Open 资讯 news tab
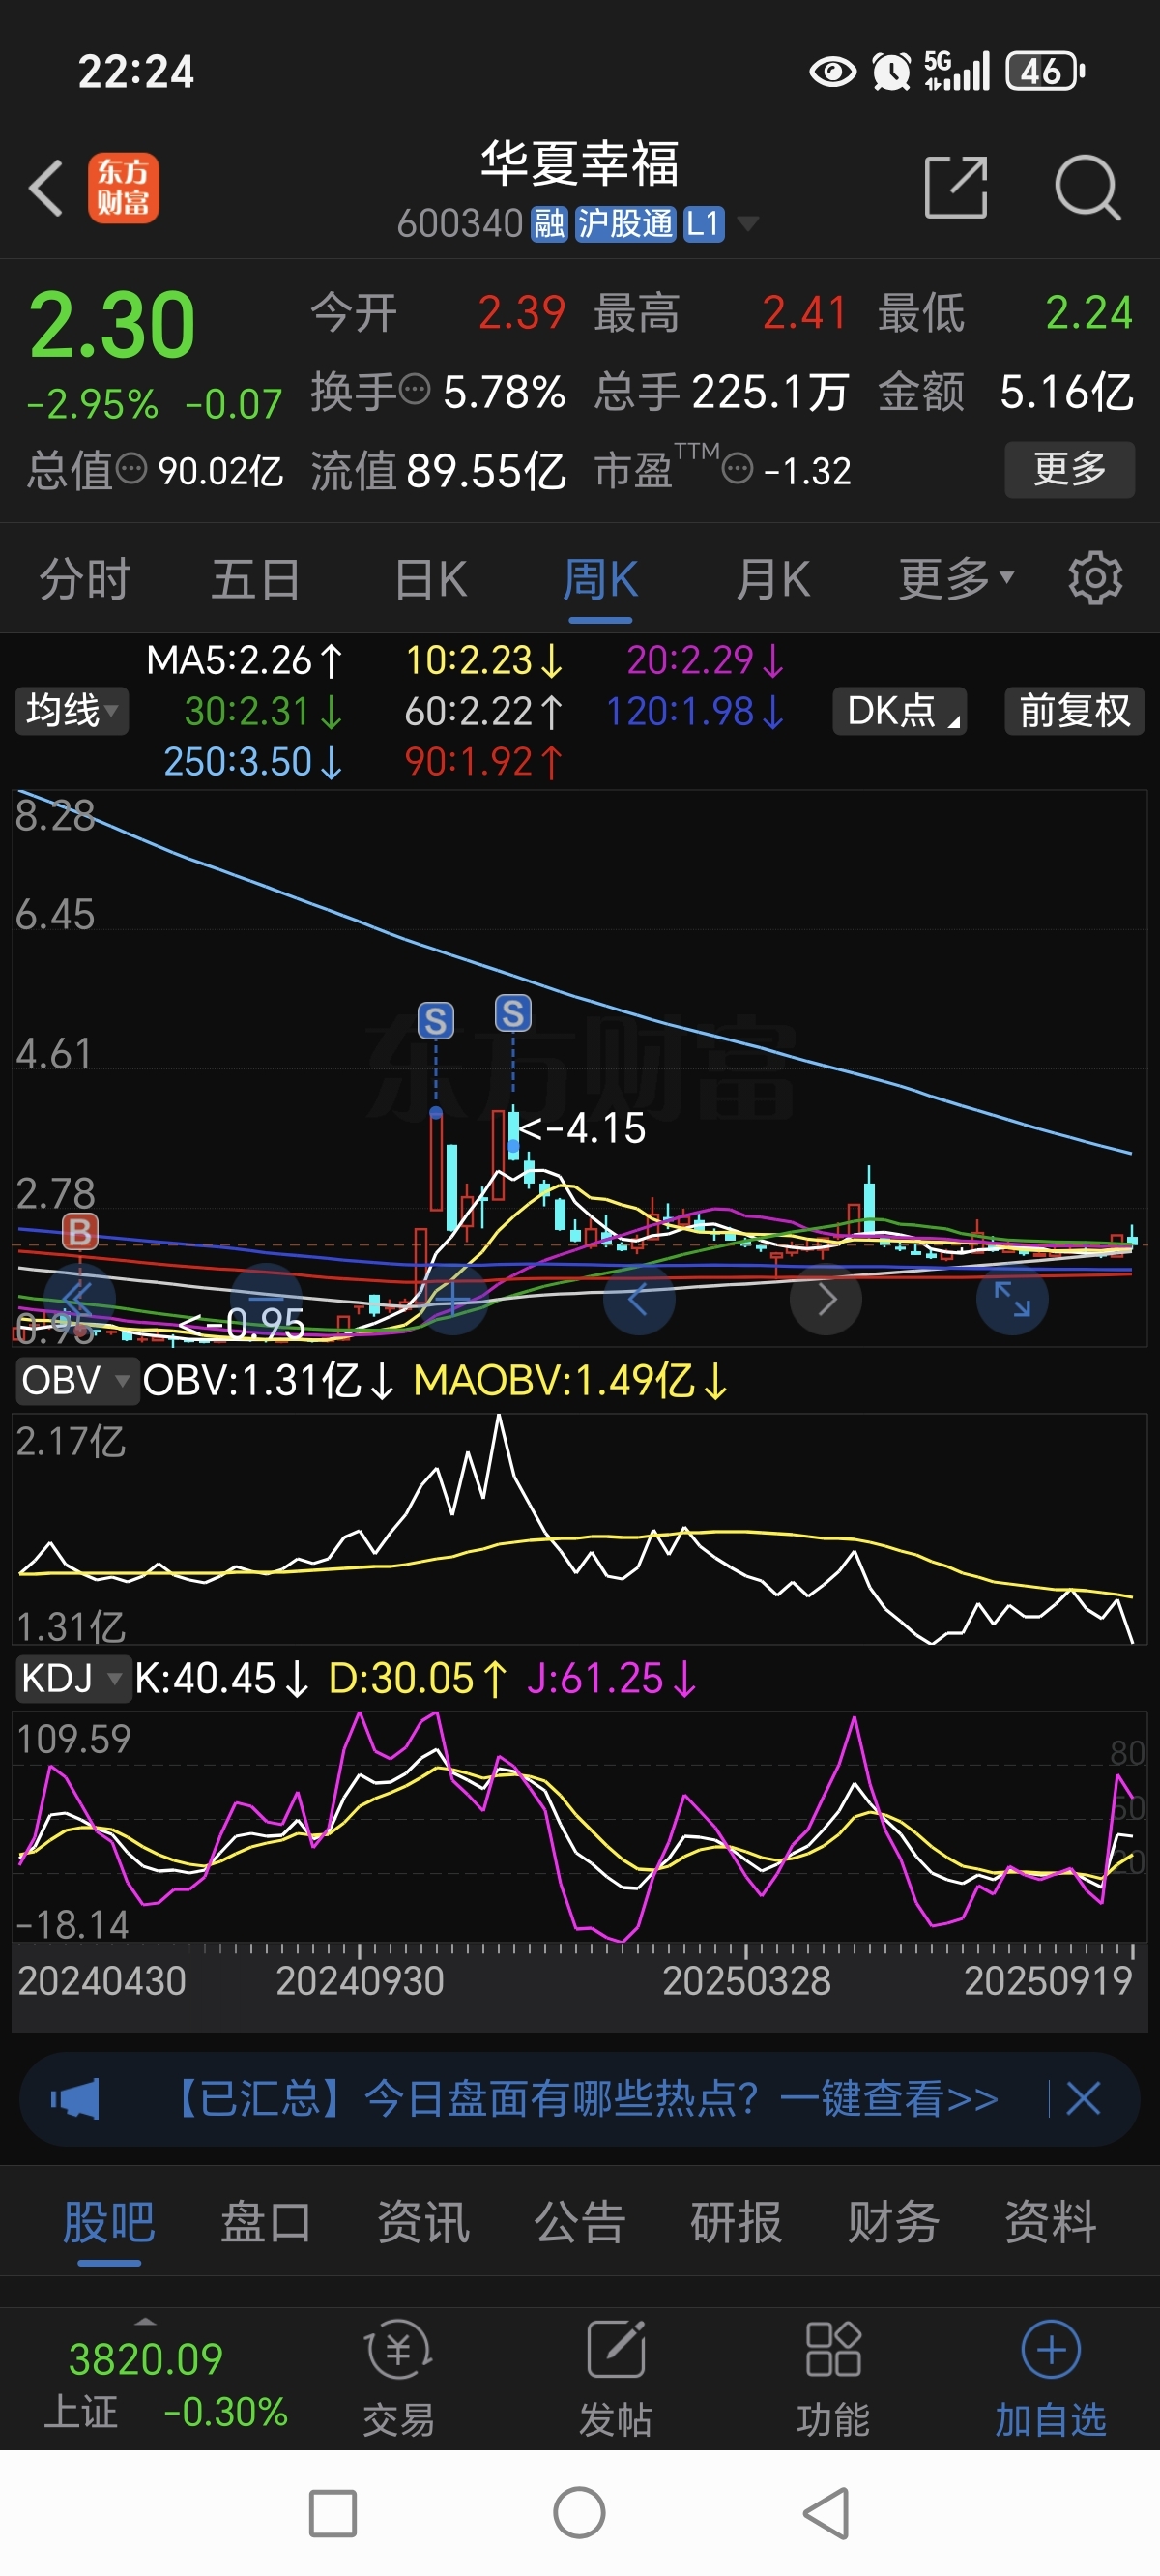 pos(423,2223)
